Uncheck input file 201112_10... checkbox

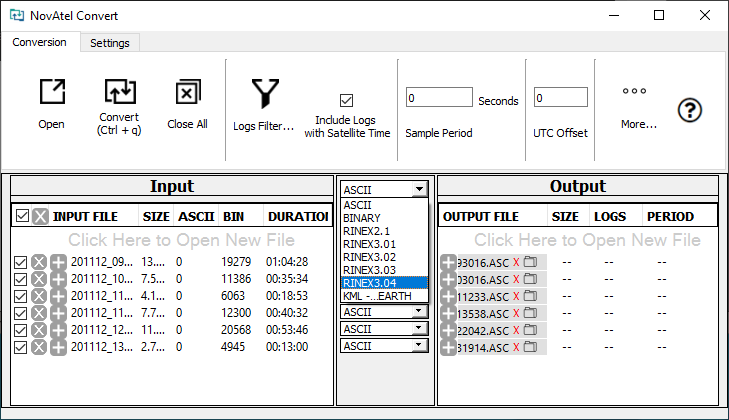20,279
